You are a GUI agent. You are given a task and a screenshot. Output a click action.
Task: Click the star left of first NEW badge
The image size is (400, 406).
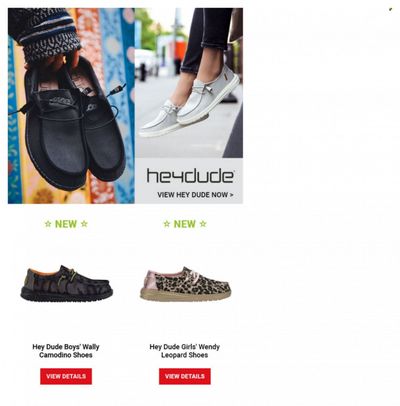(x=48, y=224)
